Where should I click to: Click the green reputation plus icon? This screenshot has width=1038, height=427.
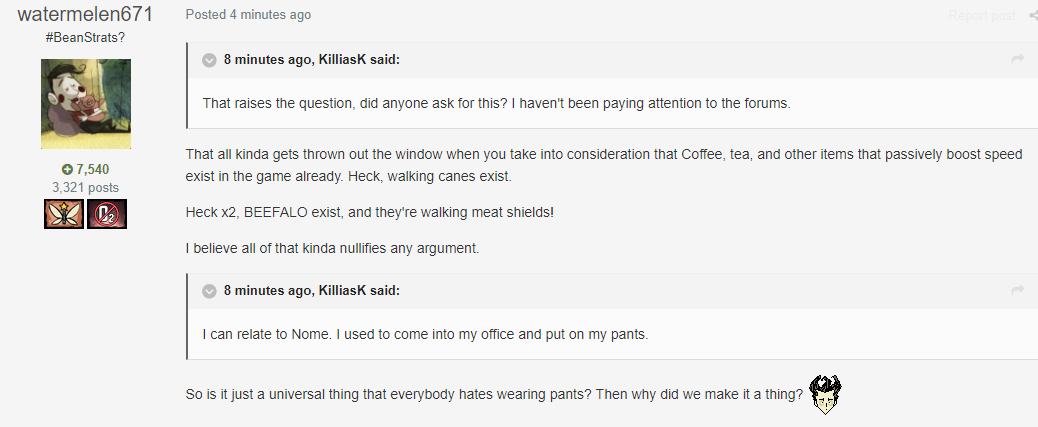[68, 169]
